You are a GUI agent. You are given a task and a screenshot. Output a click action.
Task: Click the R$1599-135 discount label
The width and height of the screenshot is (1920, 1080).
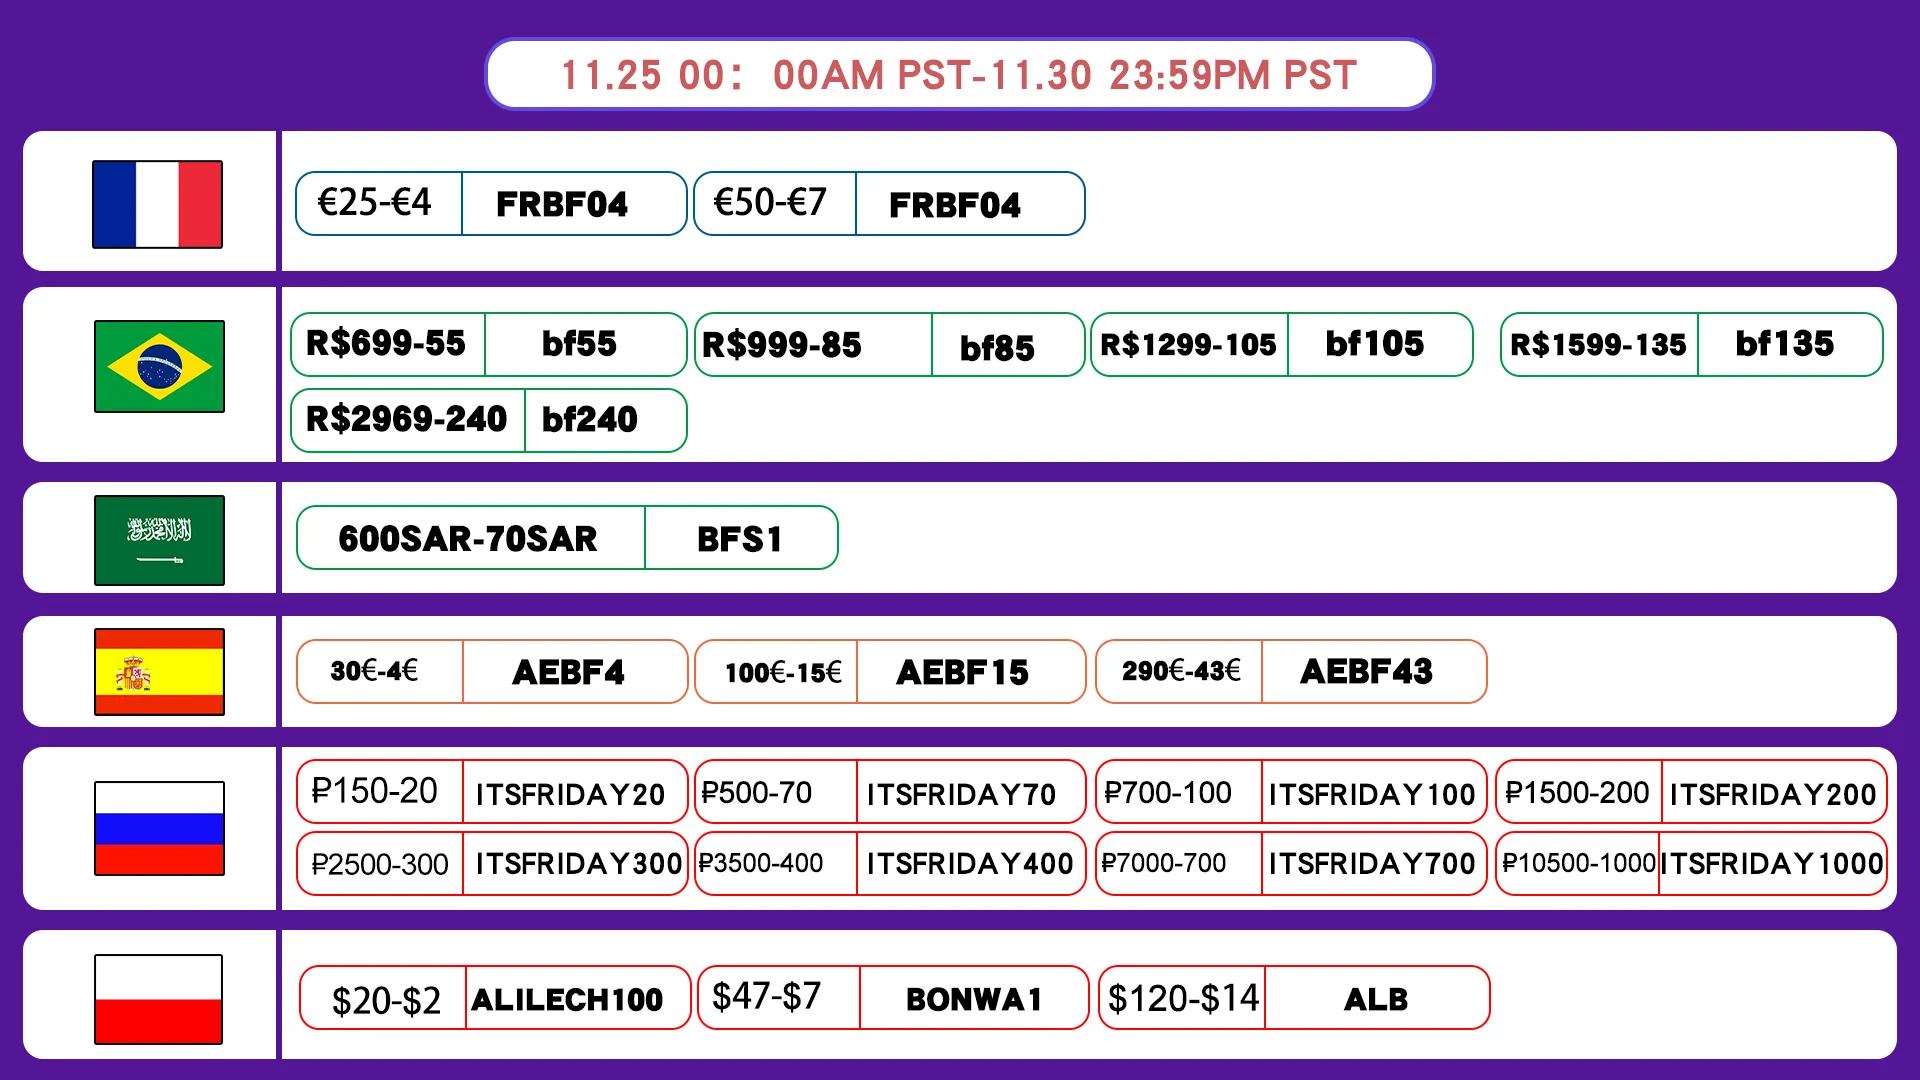(x=1598, y=345)
